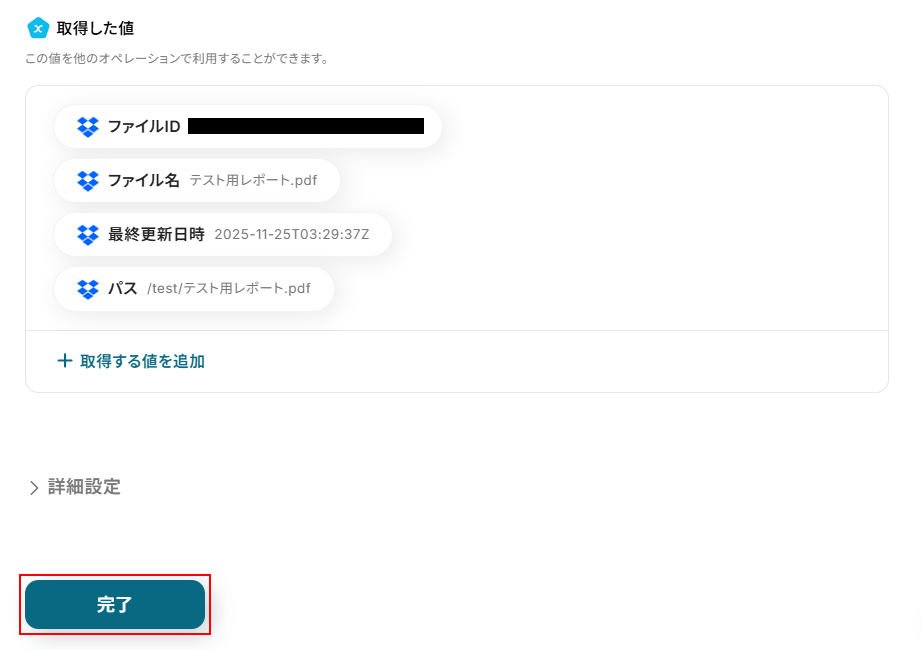Viewport: 922px width, 650px height.
Task: Open the 詳細設定 section label
Action: click(84, 487)
